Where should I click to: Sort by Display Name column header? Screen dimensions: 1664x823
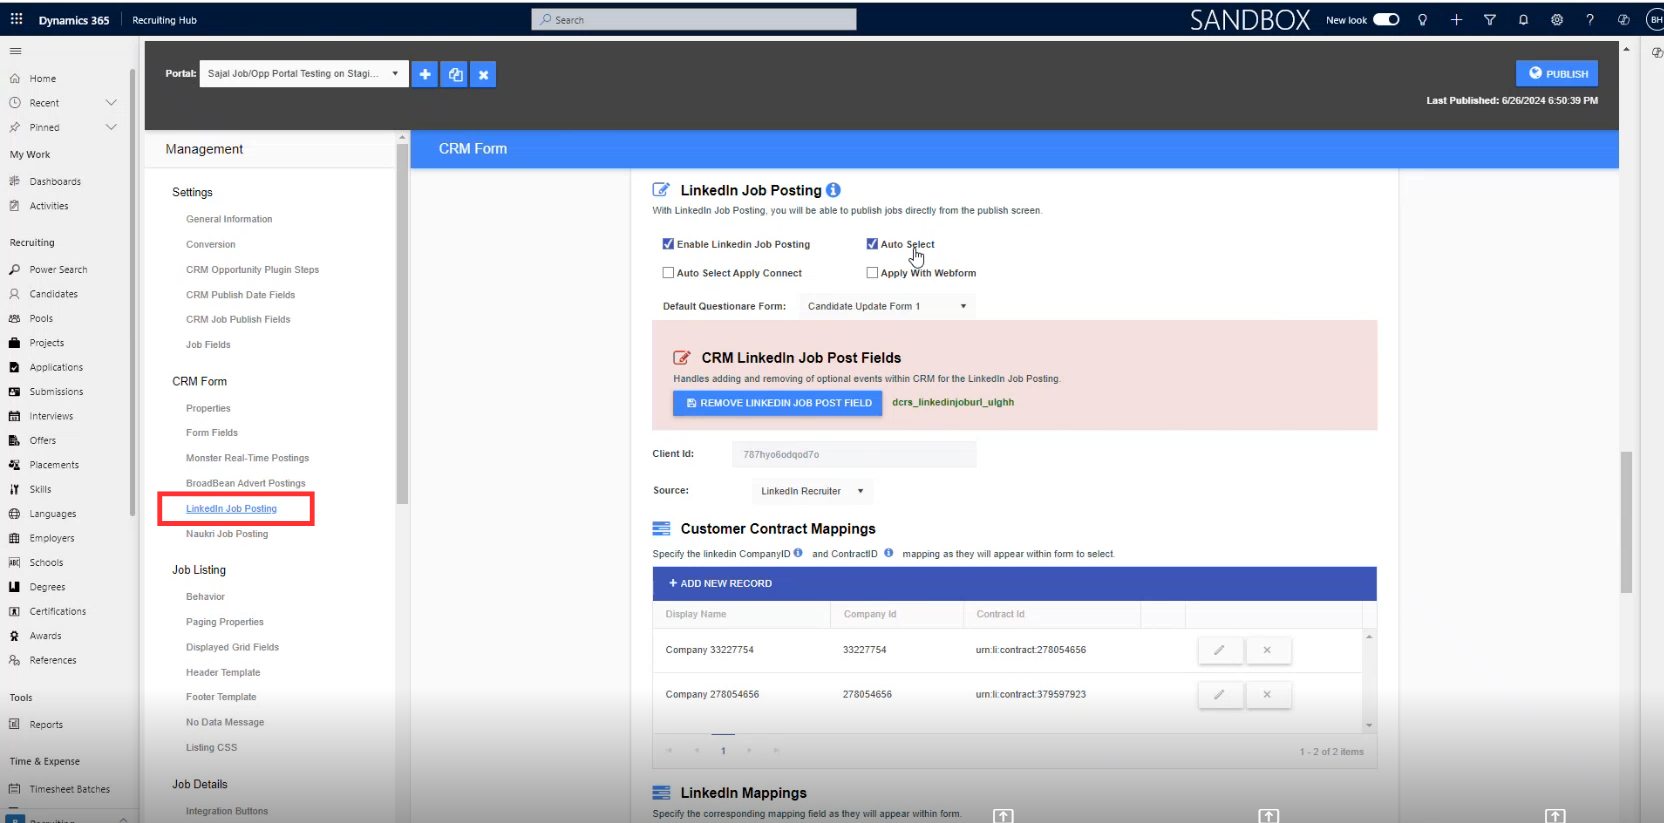coord(696,614)
